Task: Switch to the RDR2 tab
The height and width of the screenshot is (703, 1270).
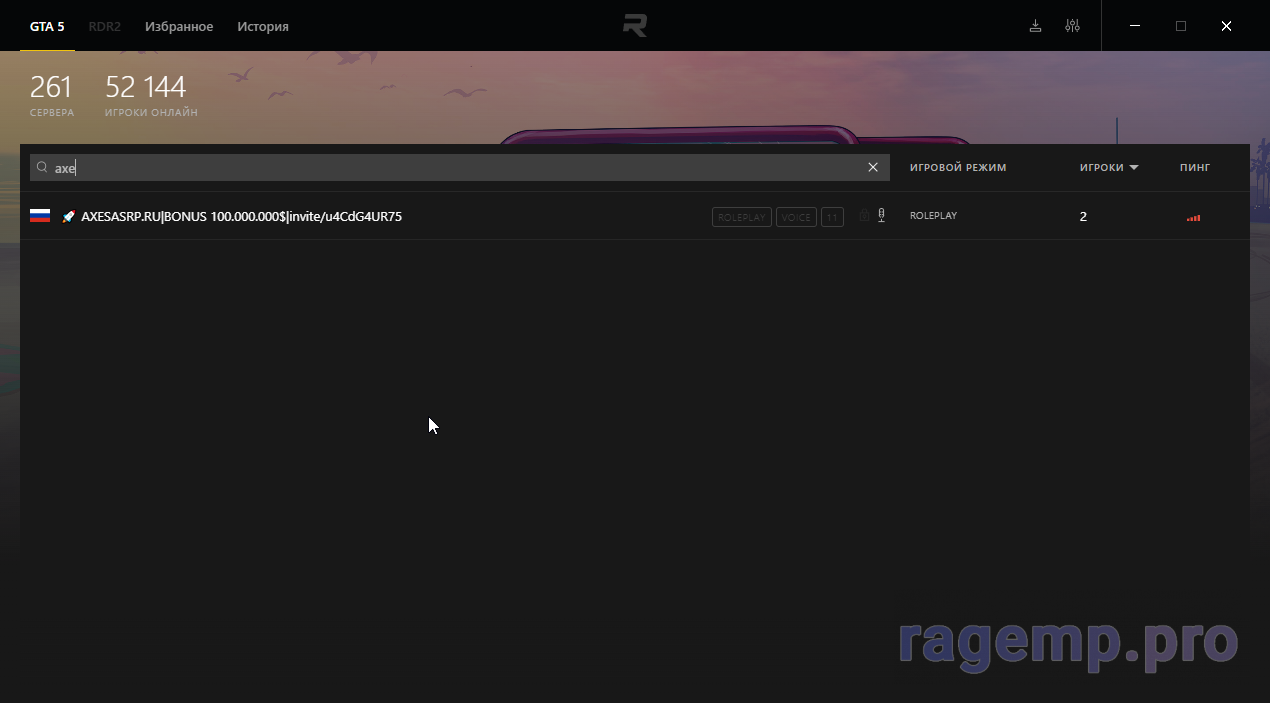Action: [104, 26]
